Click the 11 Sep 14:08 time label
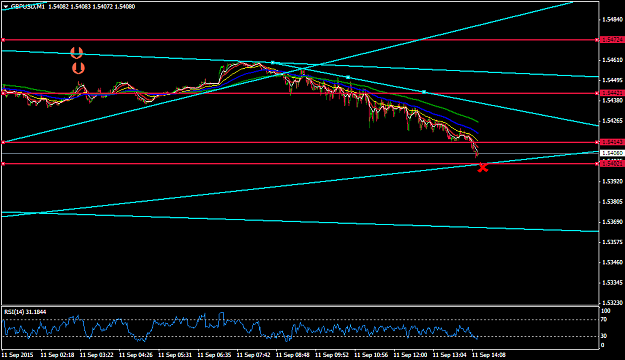Image resolution: width=625 pixels, height=360 pixels. 489,355
